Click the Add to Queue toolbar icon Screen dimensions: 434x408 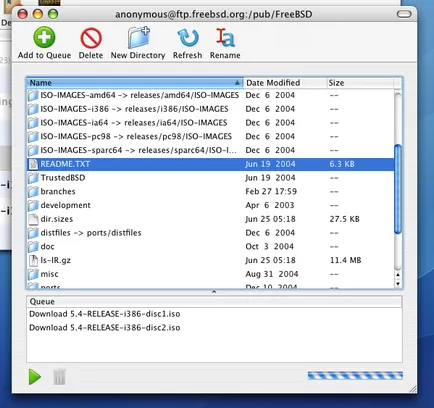(44, 37)
